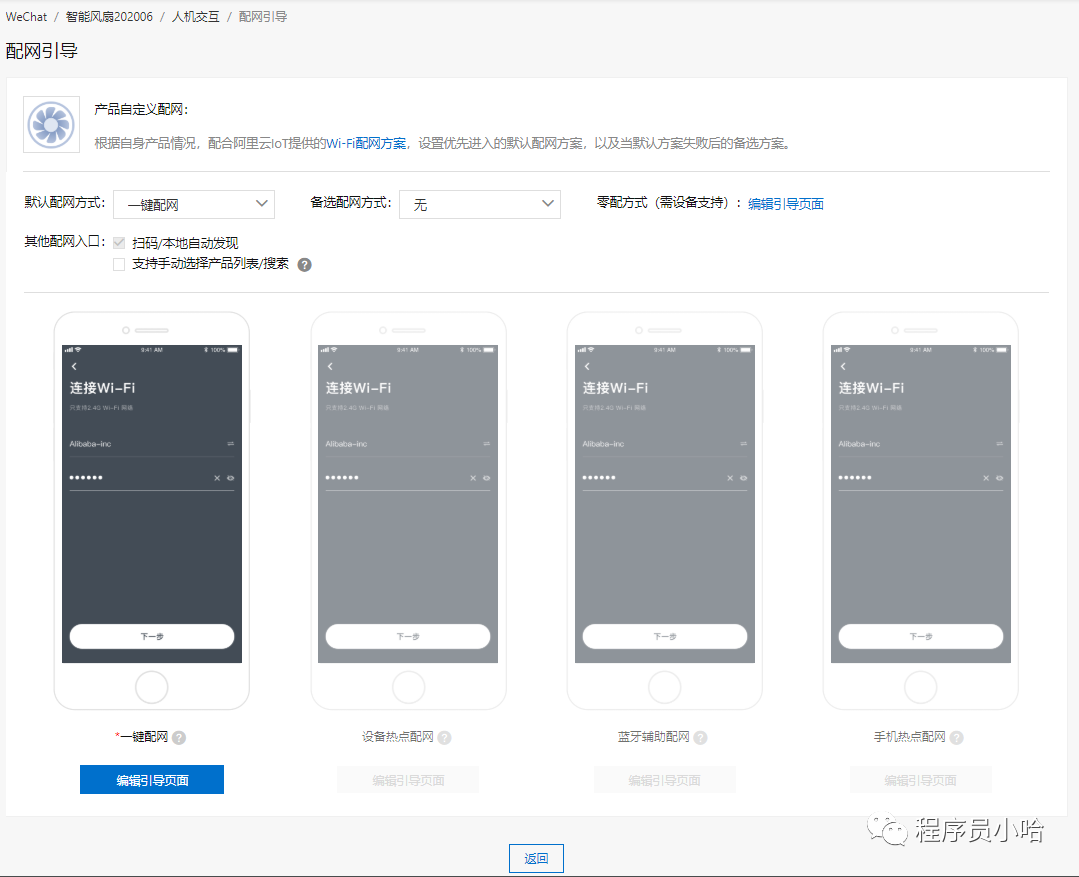
Task: Toggle 扫码/本地自动发现 checkbox
Action: click(x=119, y=243)
